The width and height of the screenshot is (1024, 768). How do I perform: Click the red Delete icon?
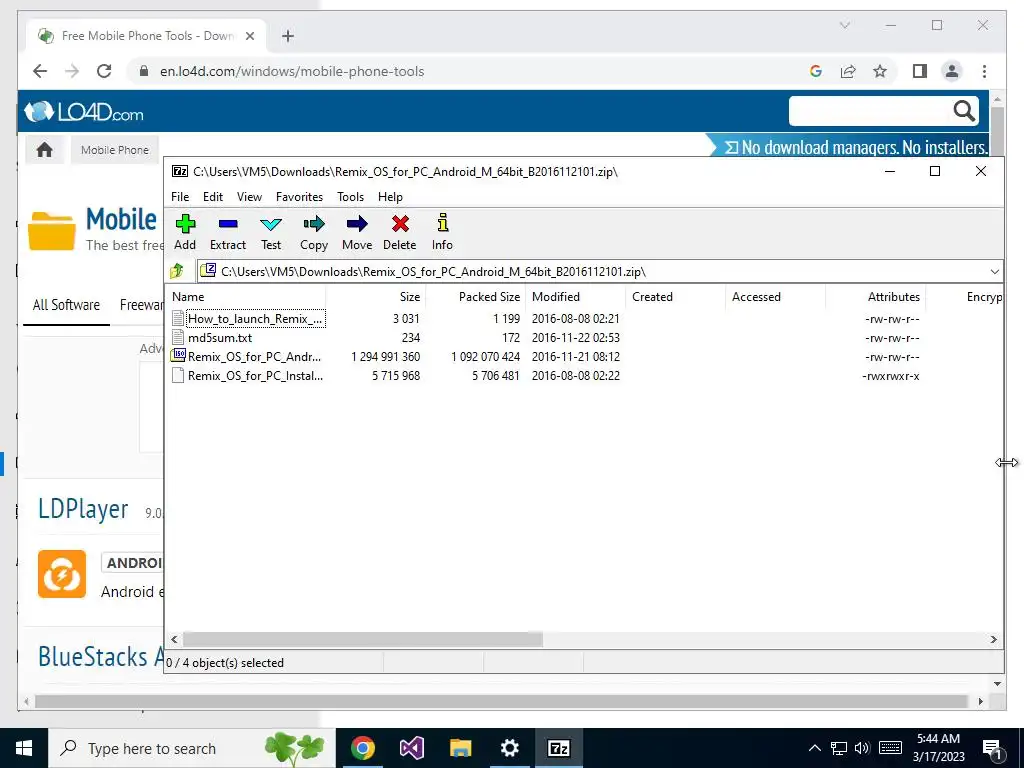(x=400, y=232)
